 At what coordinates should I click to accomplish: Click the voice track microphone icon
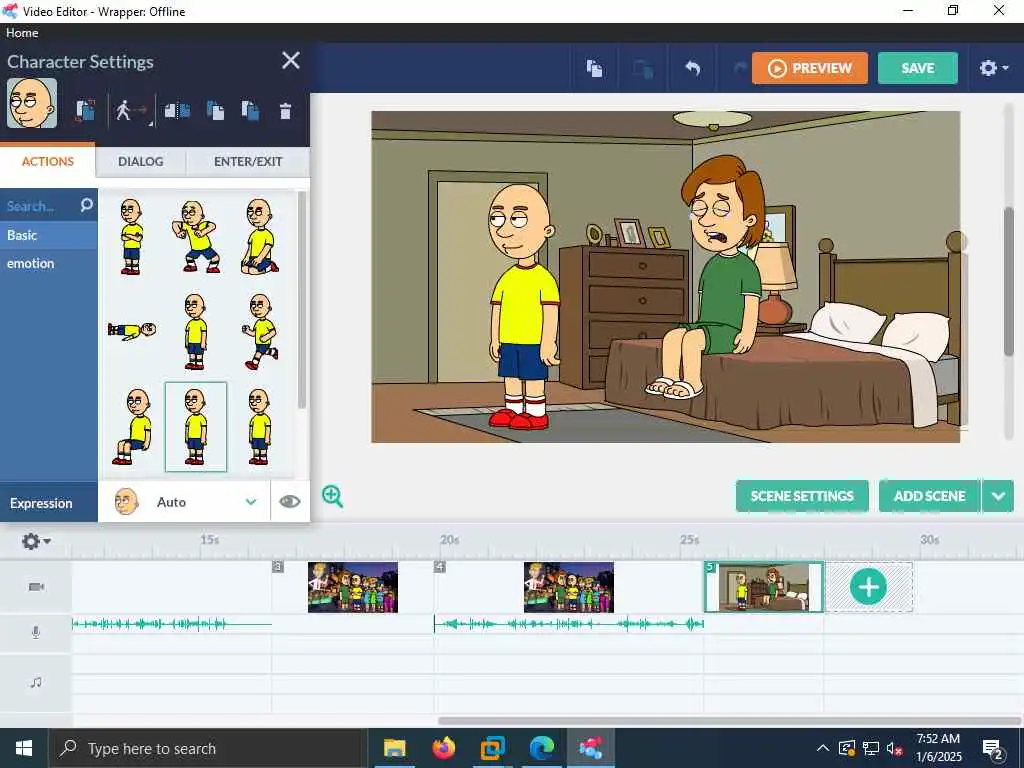[x=36, y=632]
